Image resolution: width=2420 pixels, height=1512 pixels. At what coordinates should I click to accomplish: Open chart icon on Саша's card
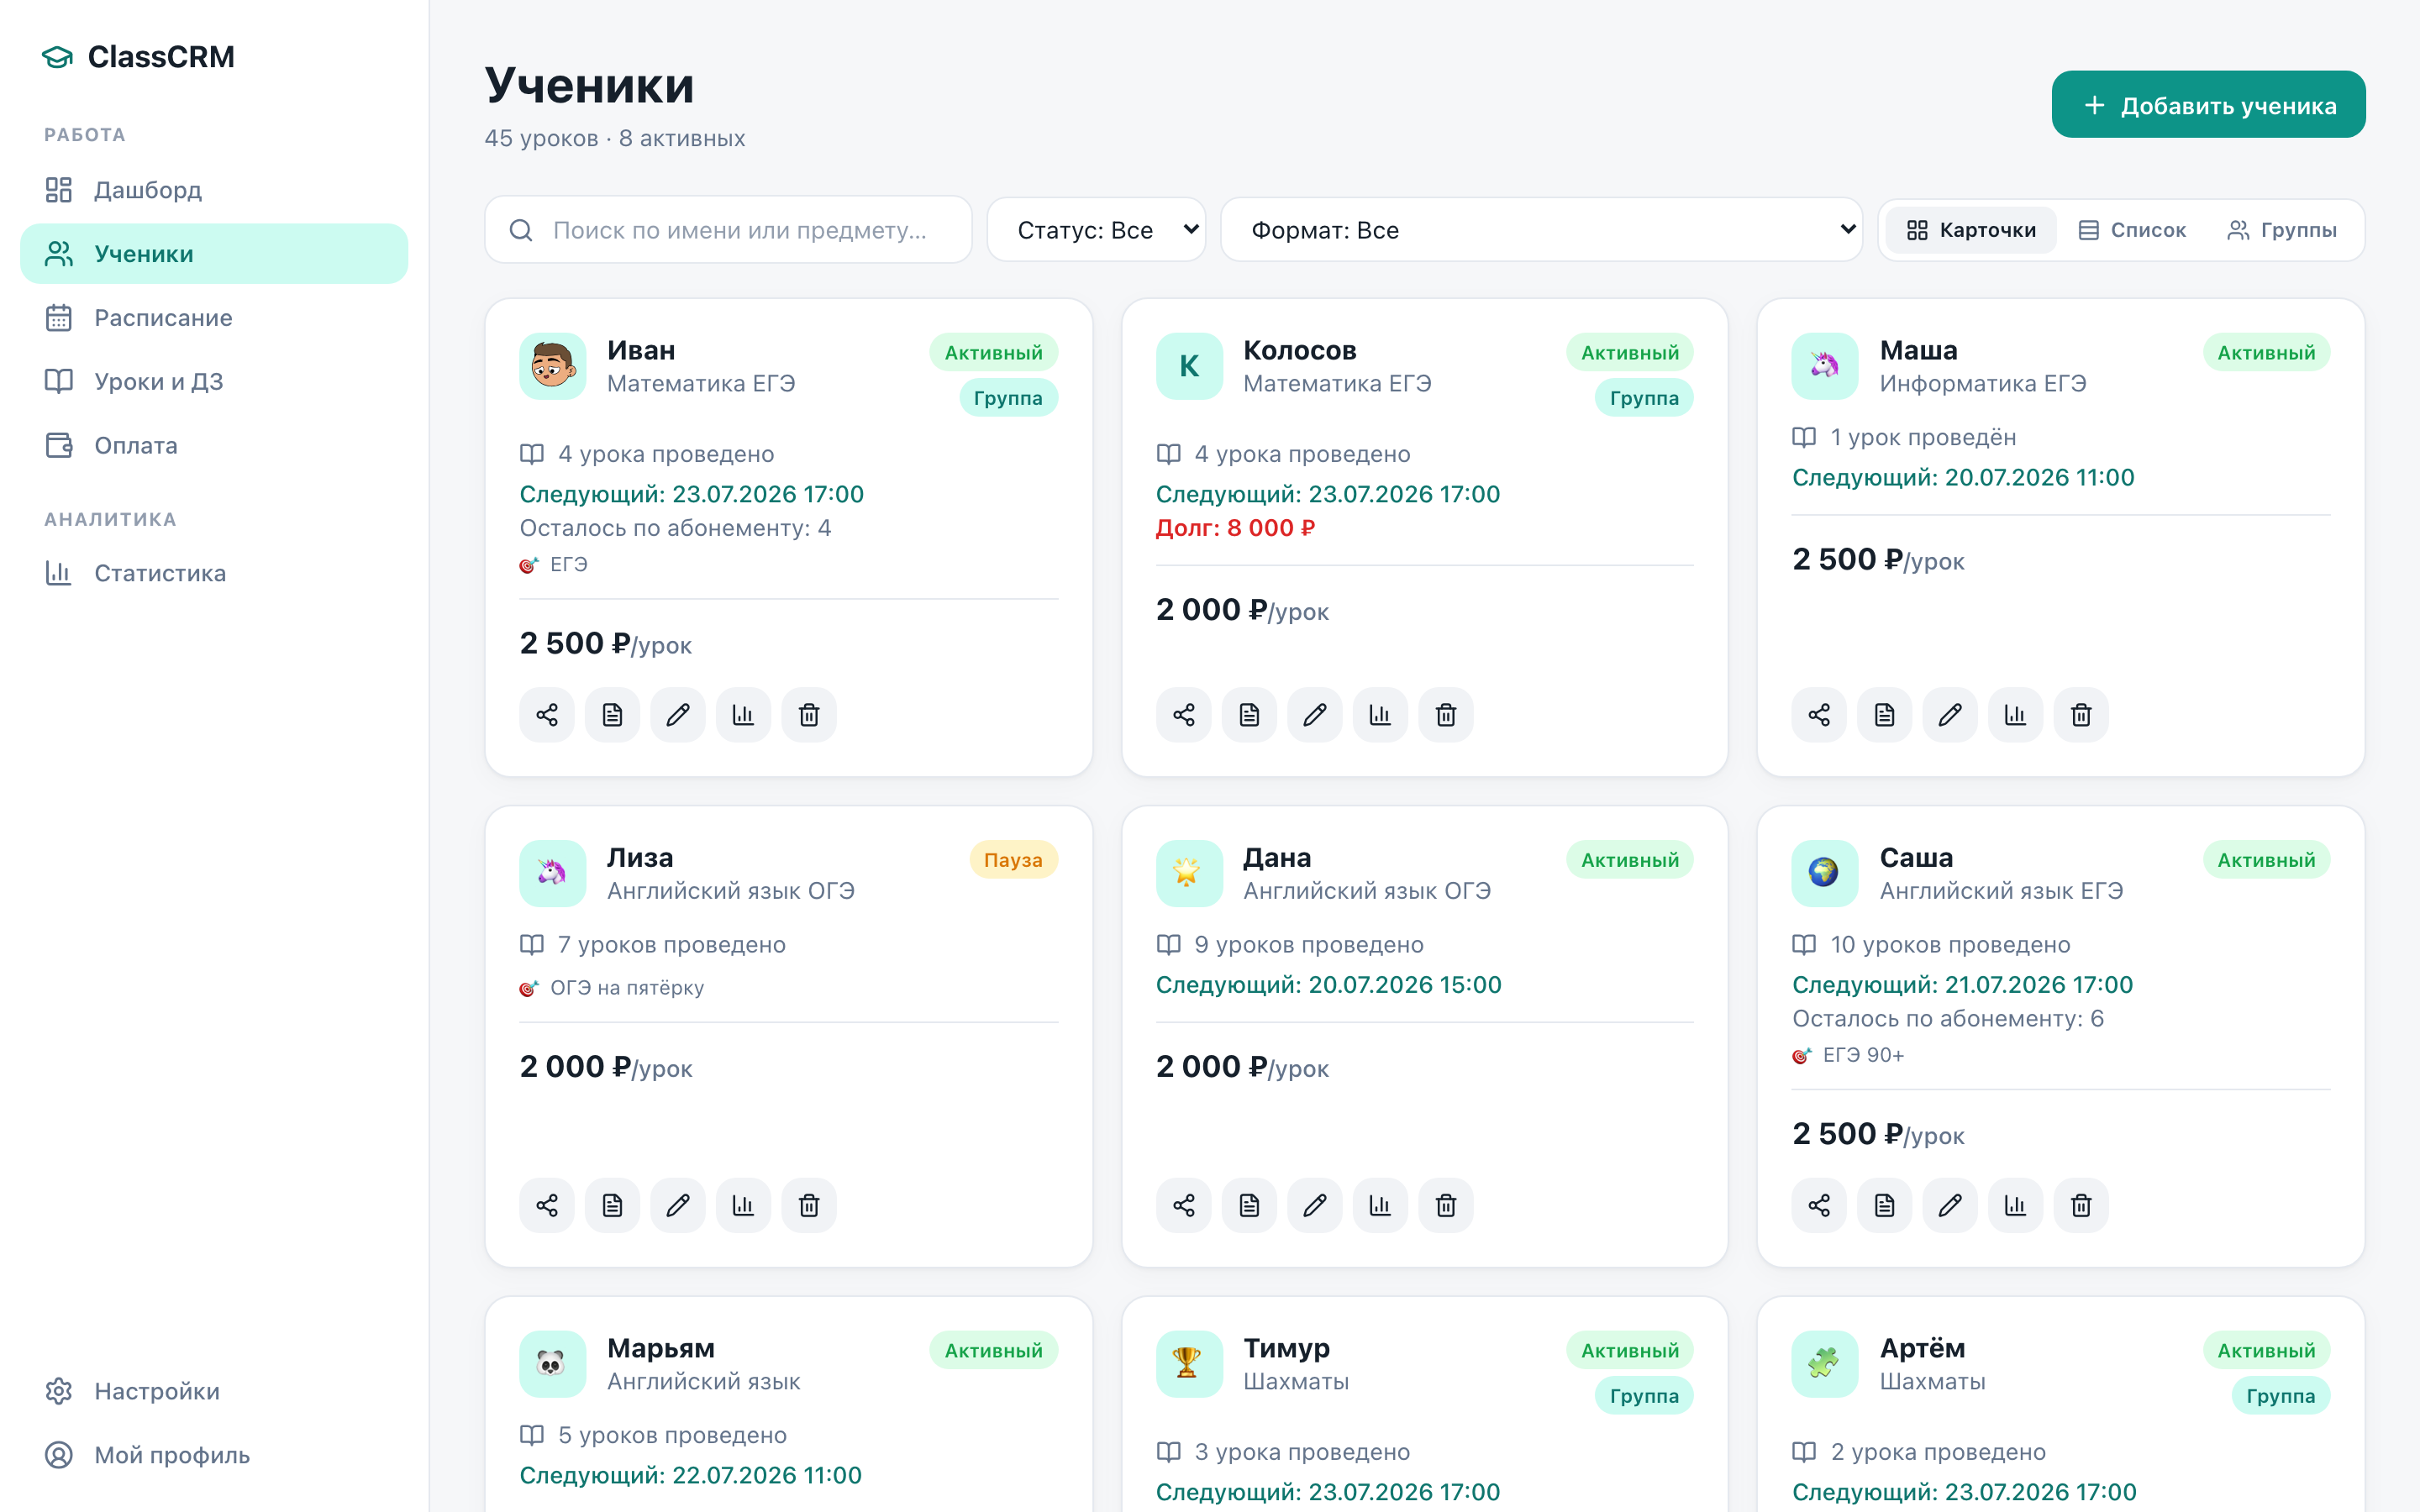[2015, 1205]
